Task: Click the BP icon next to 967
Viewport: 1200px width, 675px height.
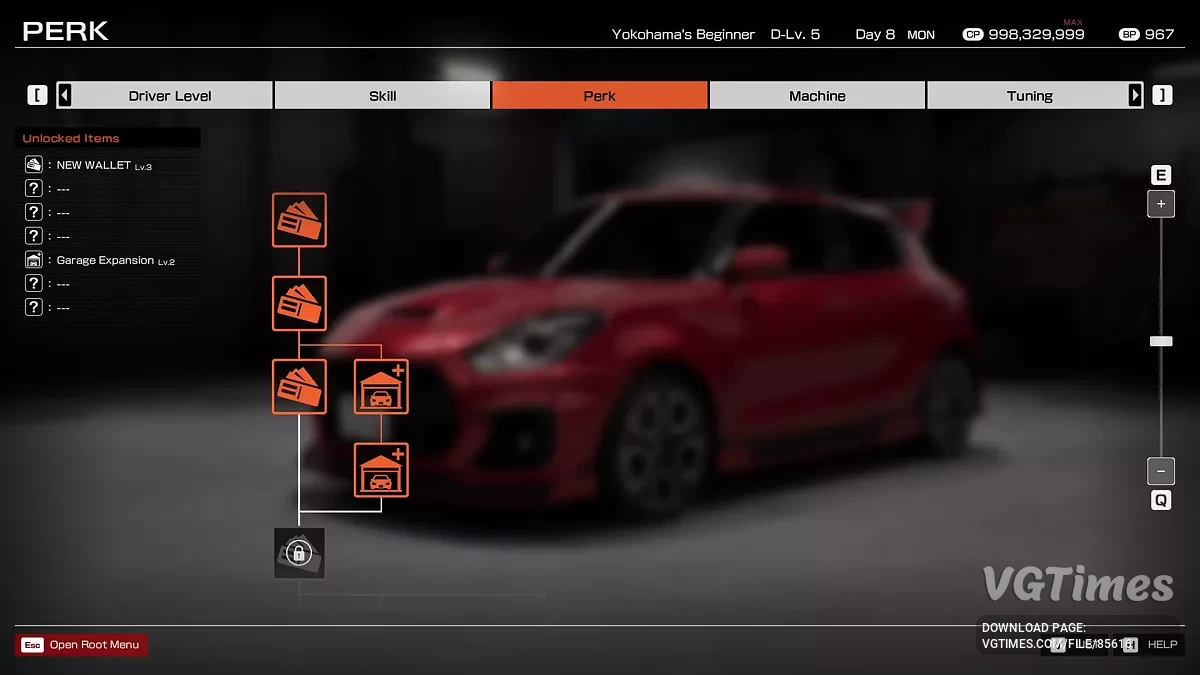Action: pos(1129,33)
